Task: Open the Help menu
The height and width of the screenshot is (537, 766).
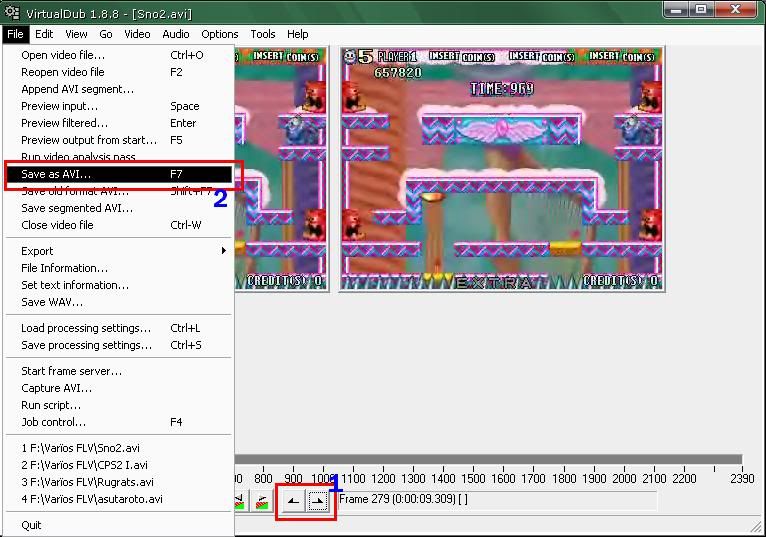Action: click(x=298, y=34)
